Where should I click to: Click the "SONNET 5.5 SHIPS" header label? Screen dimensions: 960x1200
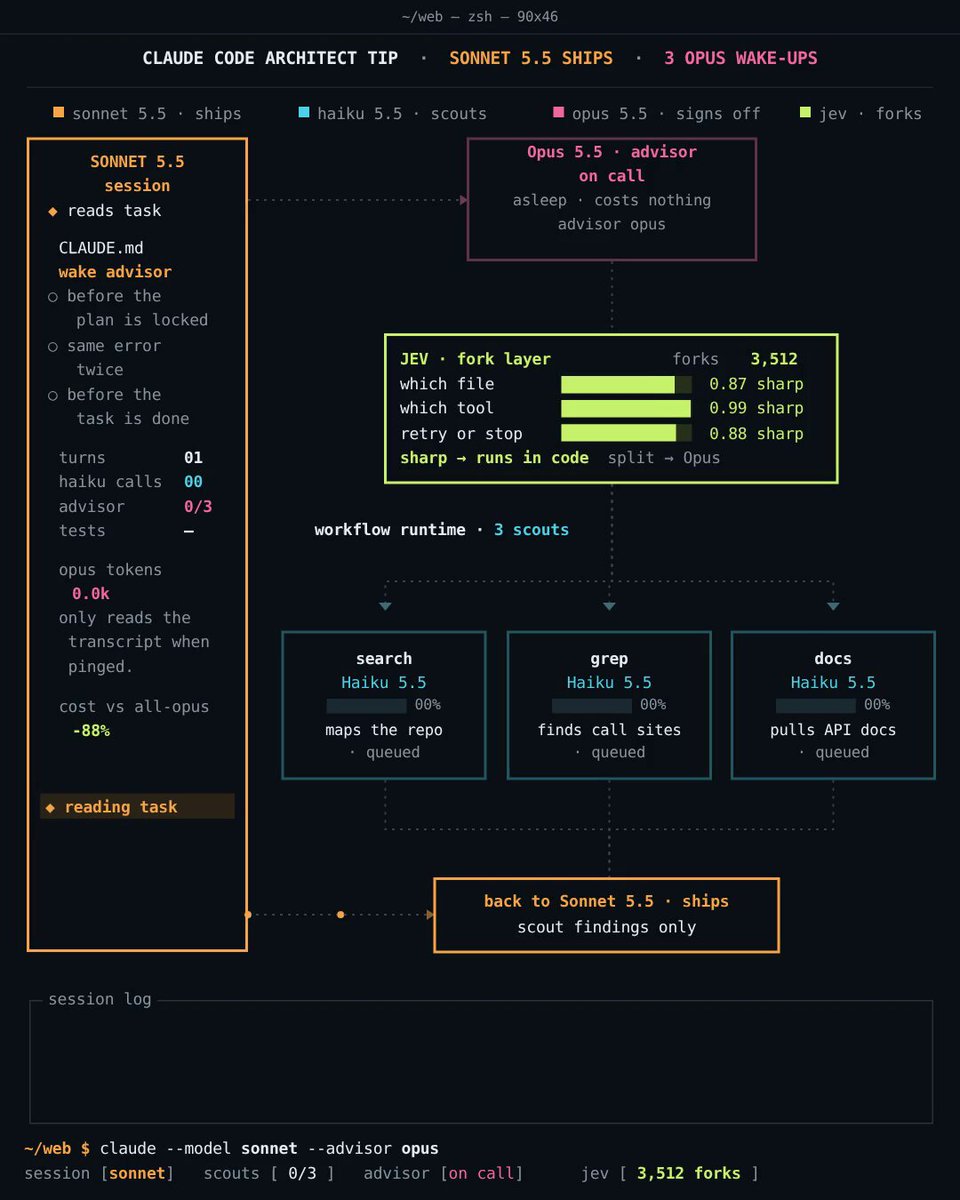pyautogui.click(x=531, y=58)
